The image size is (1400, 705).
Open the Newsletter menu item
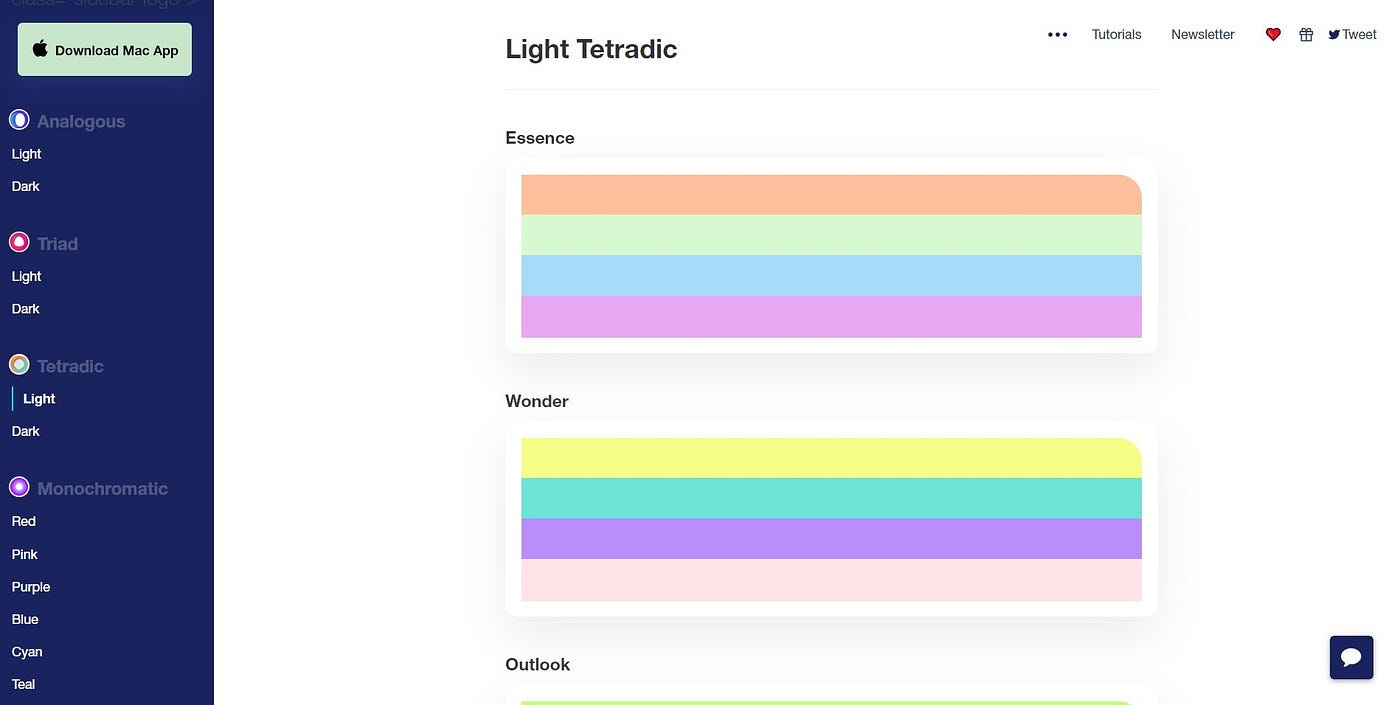pyautogui.click(x=1202, y=34)
